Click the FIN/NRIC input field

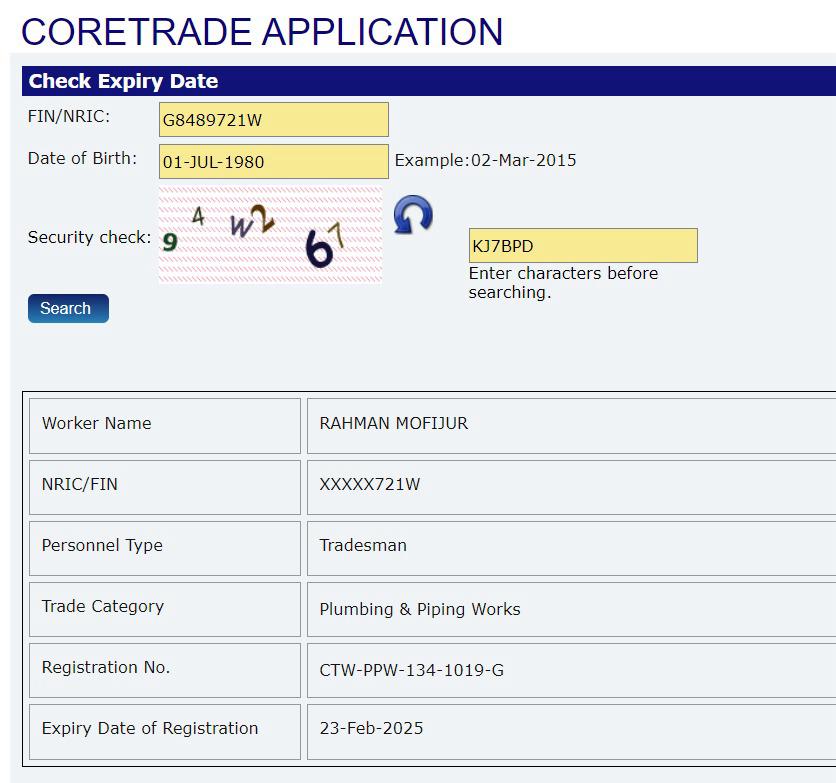click(273, 120)
